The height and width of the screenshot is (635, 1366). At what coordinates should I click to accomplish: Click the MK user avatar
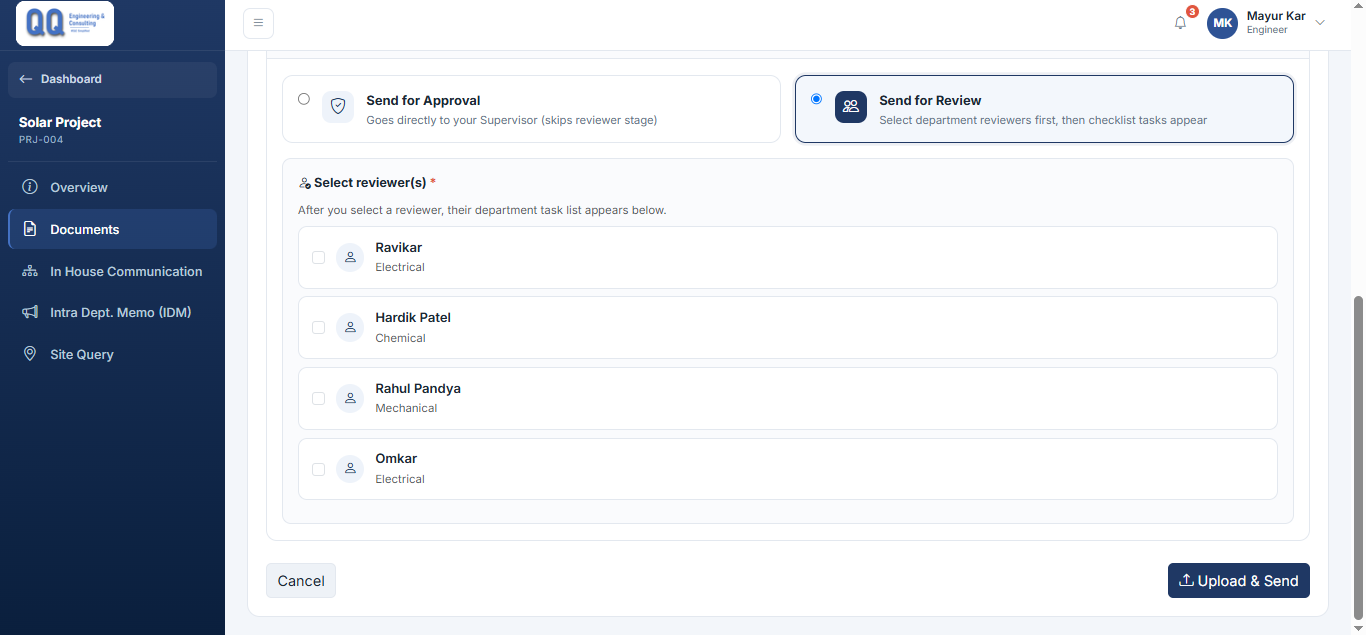point(1222,23)
